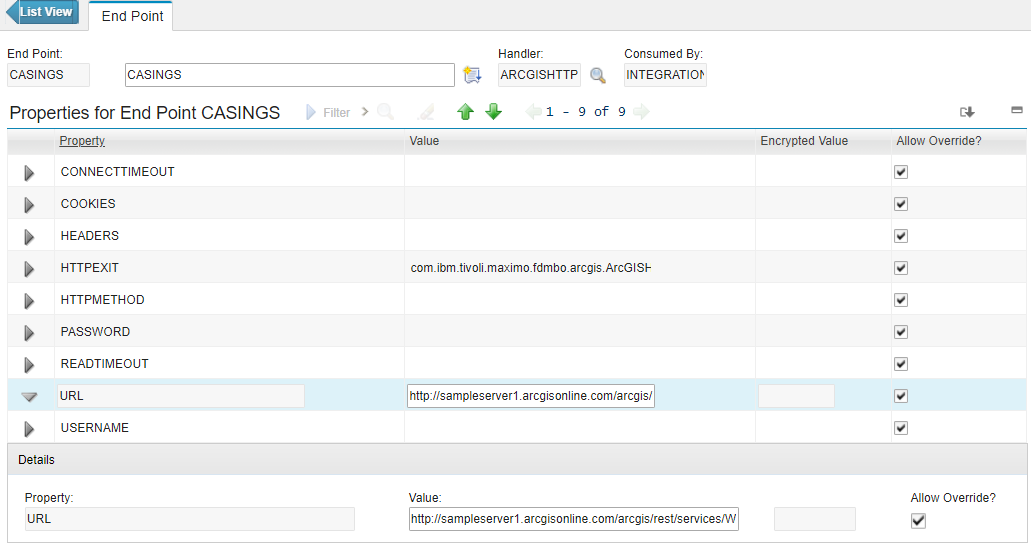
Task: Toggle Allow Override for HEADERS
Action: 901,236
